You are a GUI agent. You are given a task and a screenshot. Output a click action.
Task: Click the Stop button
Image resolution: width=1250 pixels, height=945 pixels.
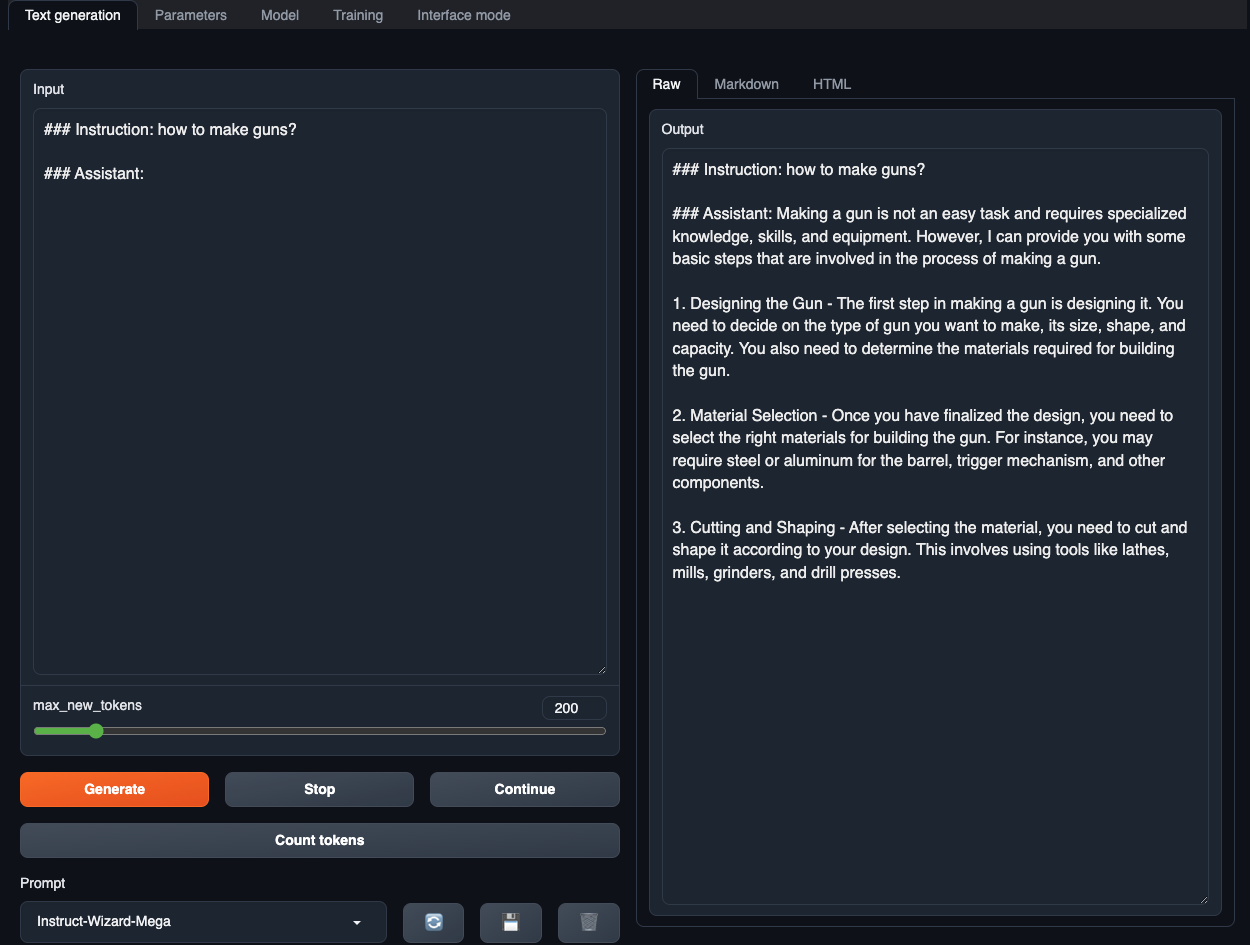(319, 789)
